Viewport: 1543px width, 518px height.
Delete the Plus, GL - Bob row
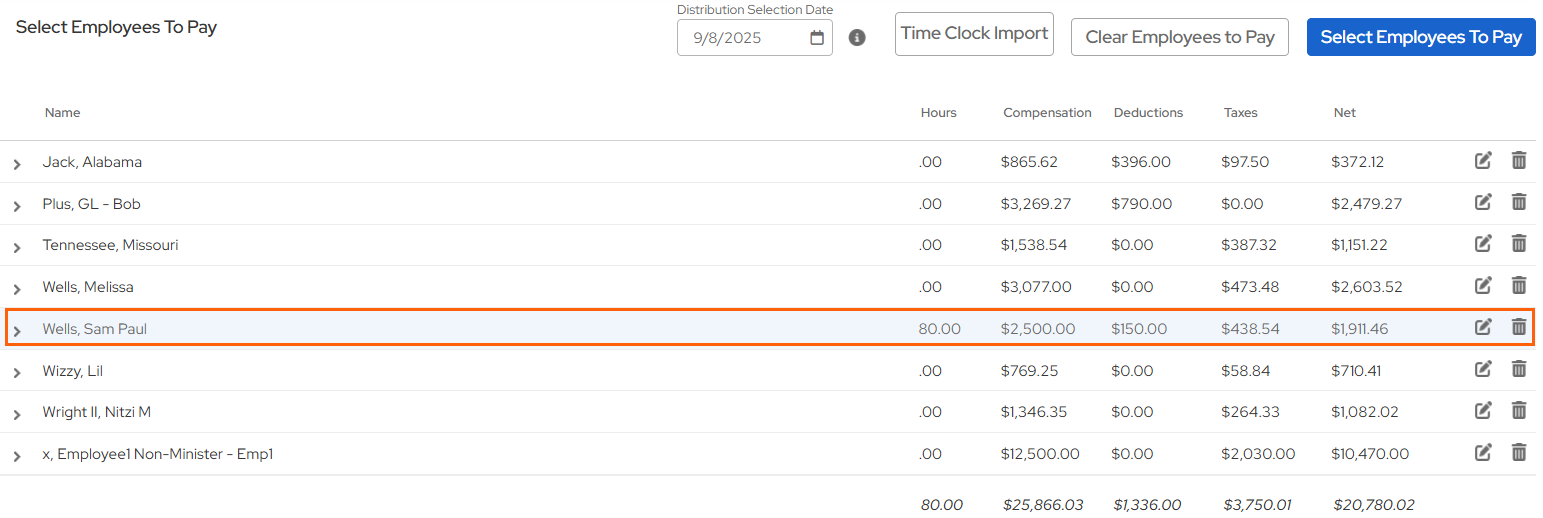[x=1518, y=202]
